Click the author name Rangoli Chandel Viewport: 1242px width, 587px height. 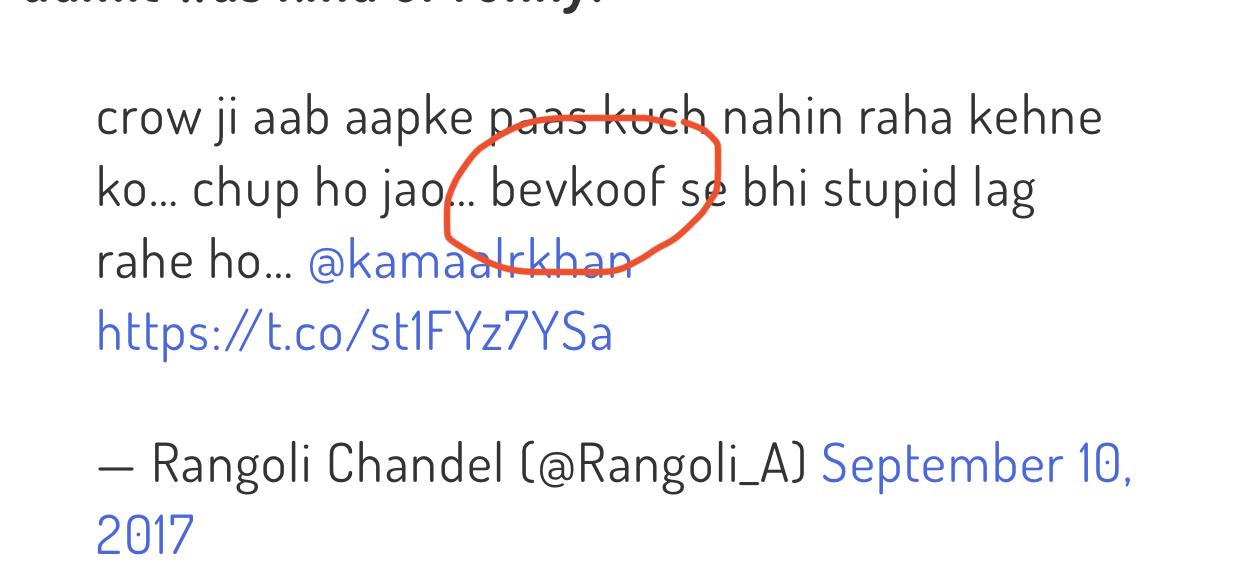click(327, 465)
